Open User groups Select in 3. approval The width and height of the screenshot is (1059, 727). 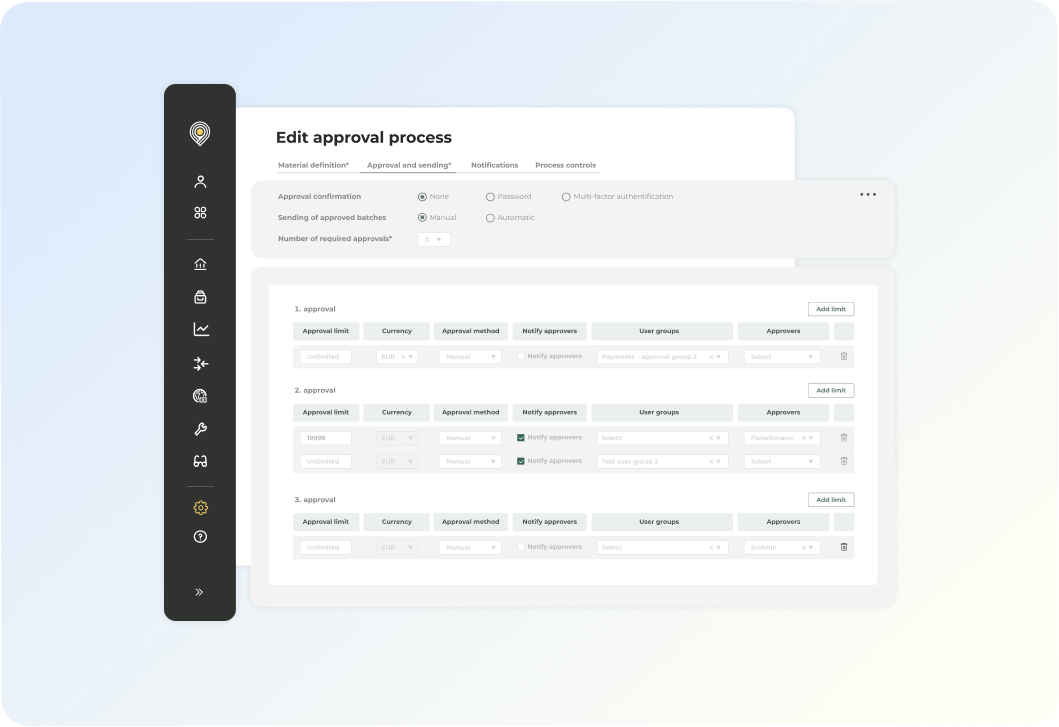662,548
